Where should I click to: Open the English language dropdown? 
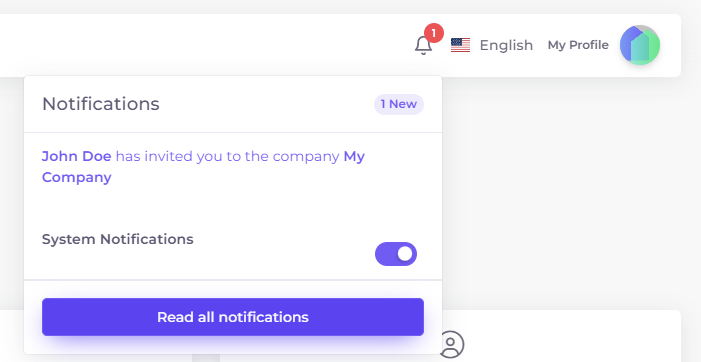click(492, 45)
